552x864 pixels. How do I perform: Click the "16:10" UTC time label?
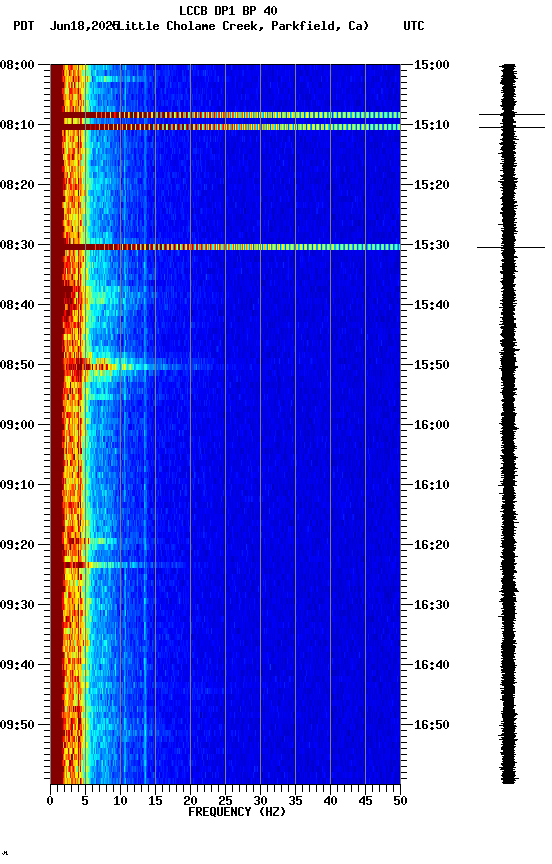[432, 485]
